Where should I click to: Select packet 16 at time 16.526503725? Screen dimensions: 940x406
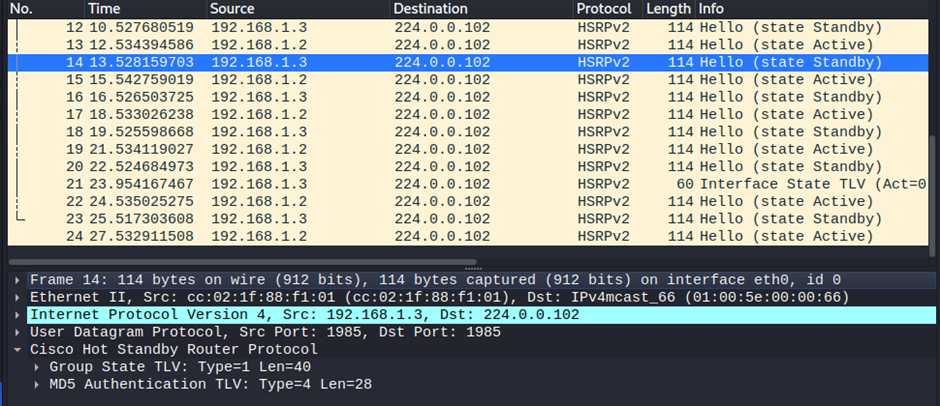[x=468, y=97]
